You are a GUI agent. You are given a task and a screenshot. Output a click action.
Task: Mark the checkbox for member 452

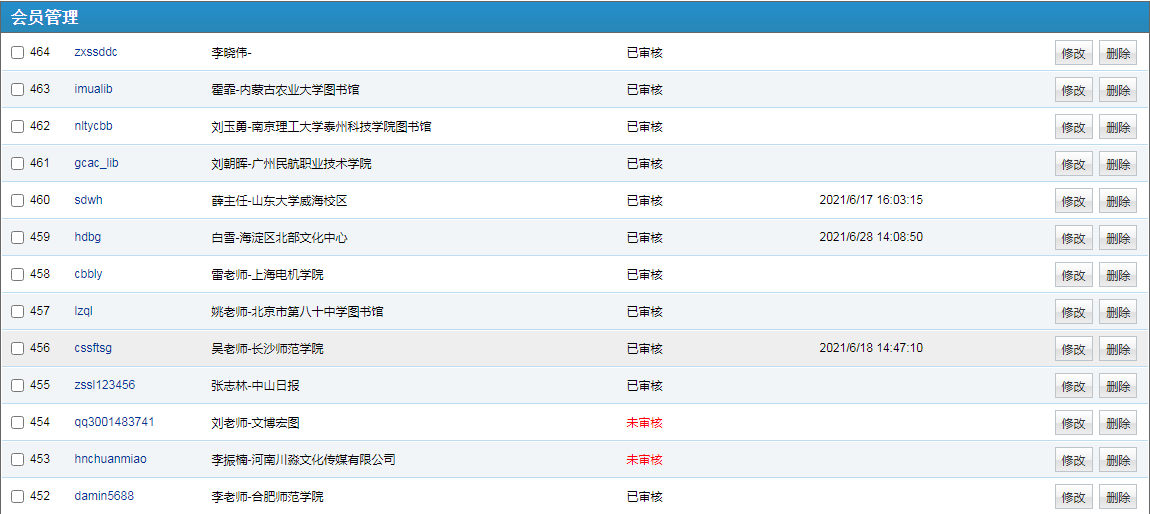(x=17, y=497)
